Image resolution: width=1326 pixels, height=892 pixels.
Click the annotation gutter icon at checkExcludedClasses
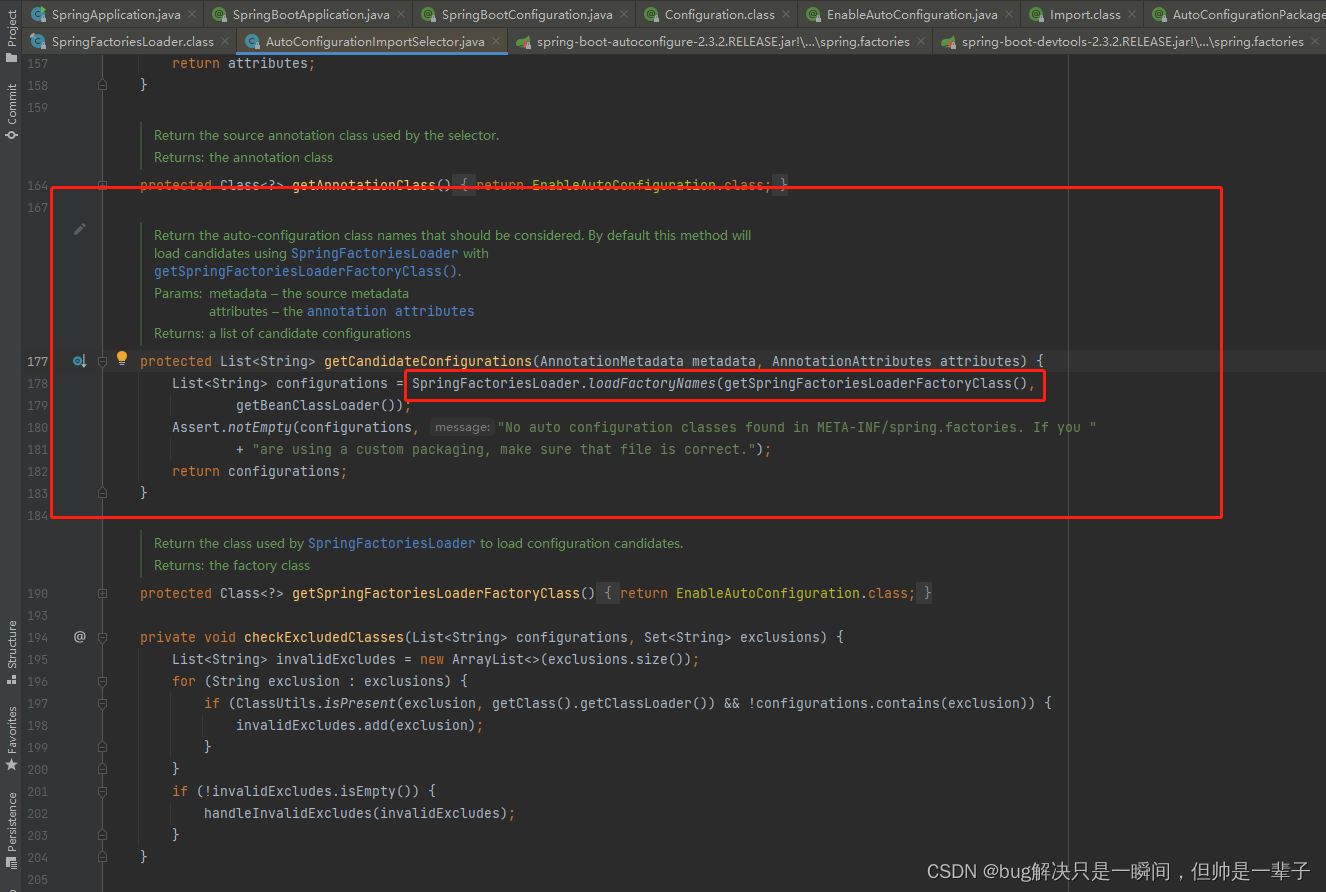80,637
